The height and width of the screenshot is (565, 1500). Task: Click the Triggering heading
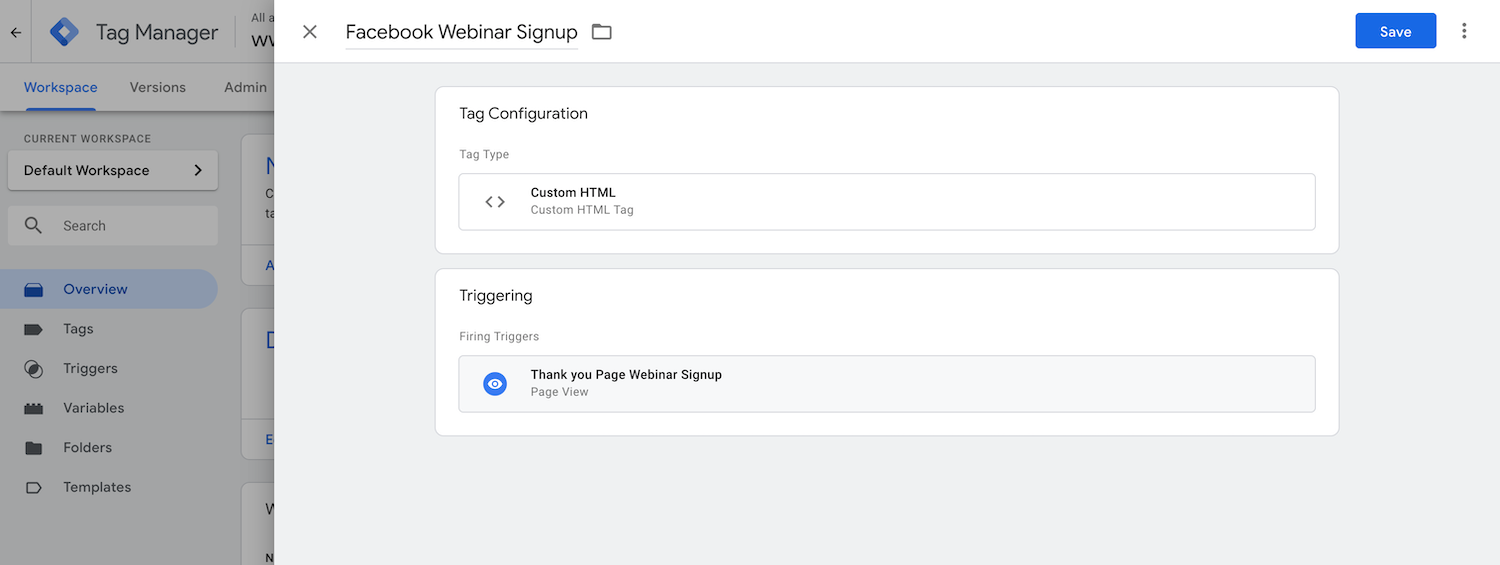[x=495, y=296]
